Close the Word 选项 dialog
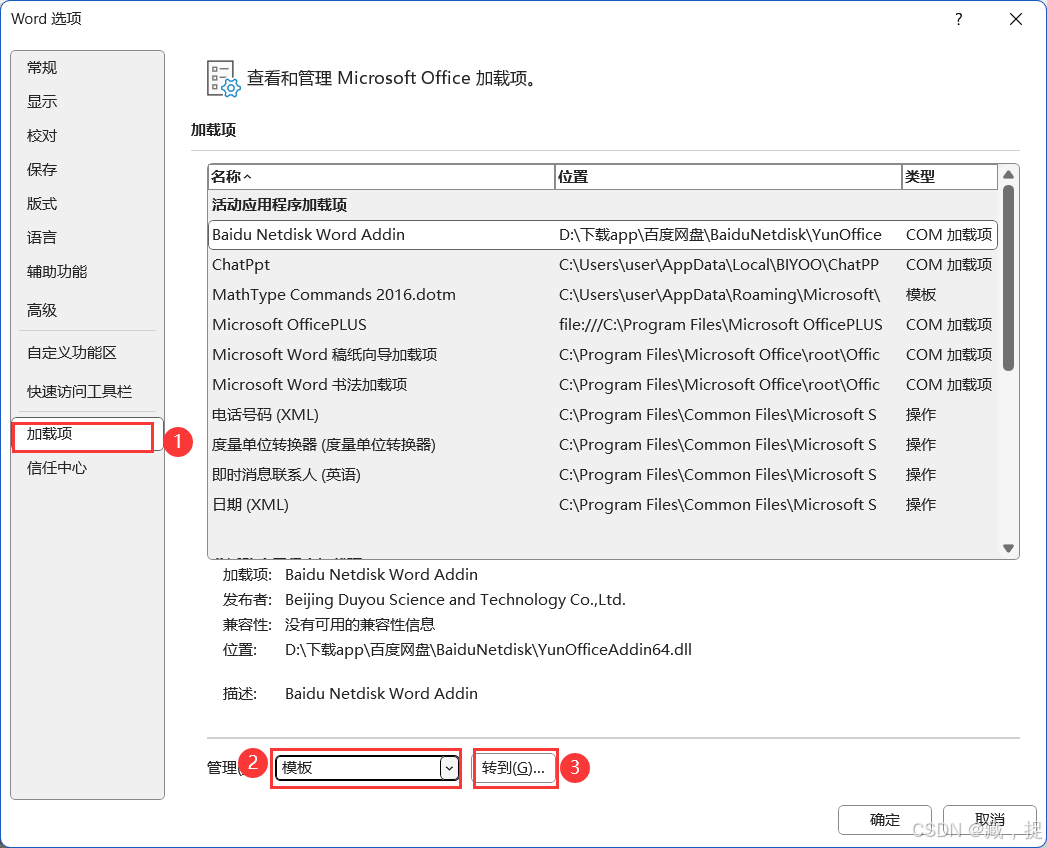Image resolution: width=1047 pixels, height=848 pixels. (x=1016, y=19)
